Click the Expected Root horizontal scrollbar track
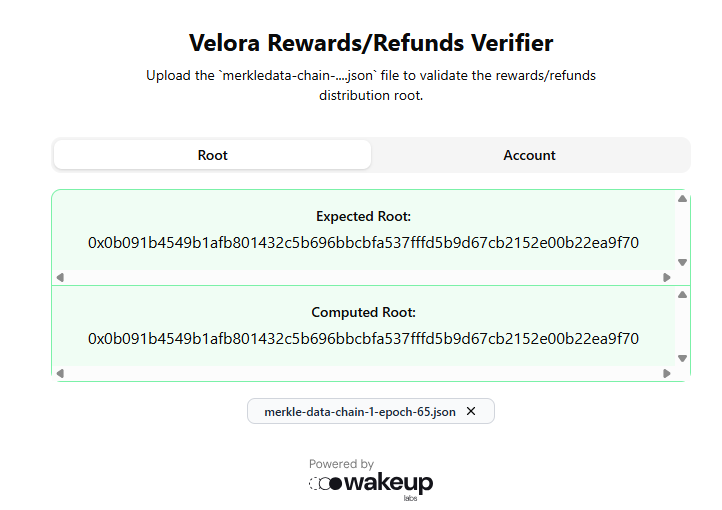Viewport: 722px width, 510px height. point(363,277)
